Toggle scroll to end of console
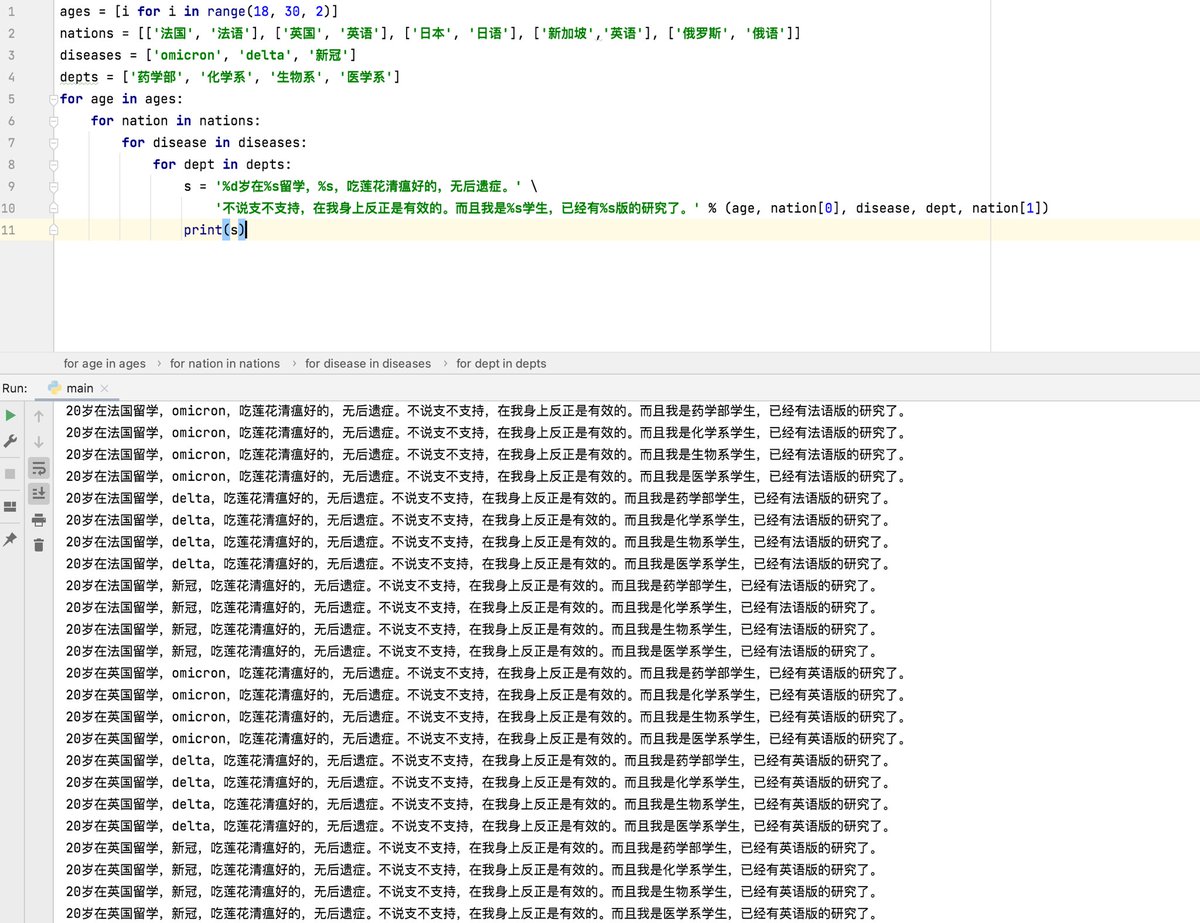The height and width of the screenshot is (923, 1200). (39, 493)
